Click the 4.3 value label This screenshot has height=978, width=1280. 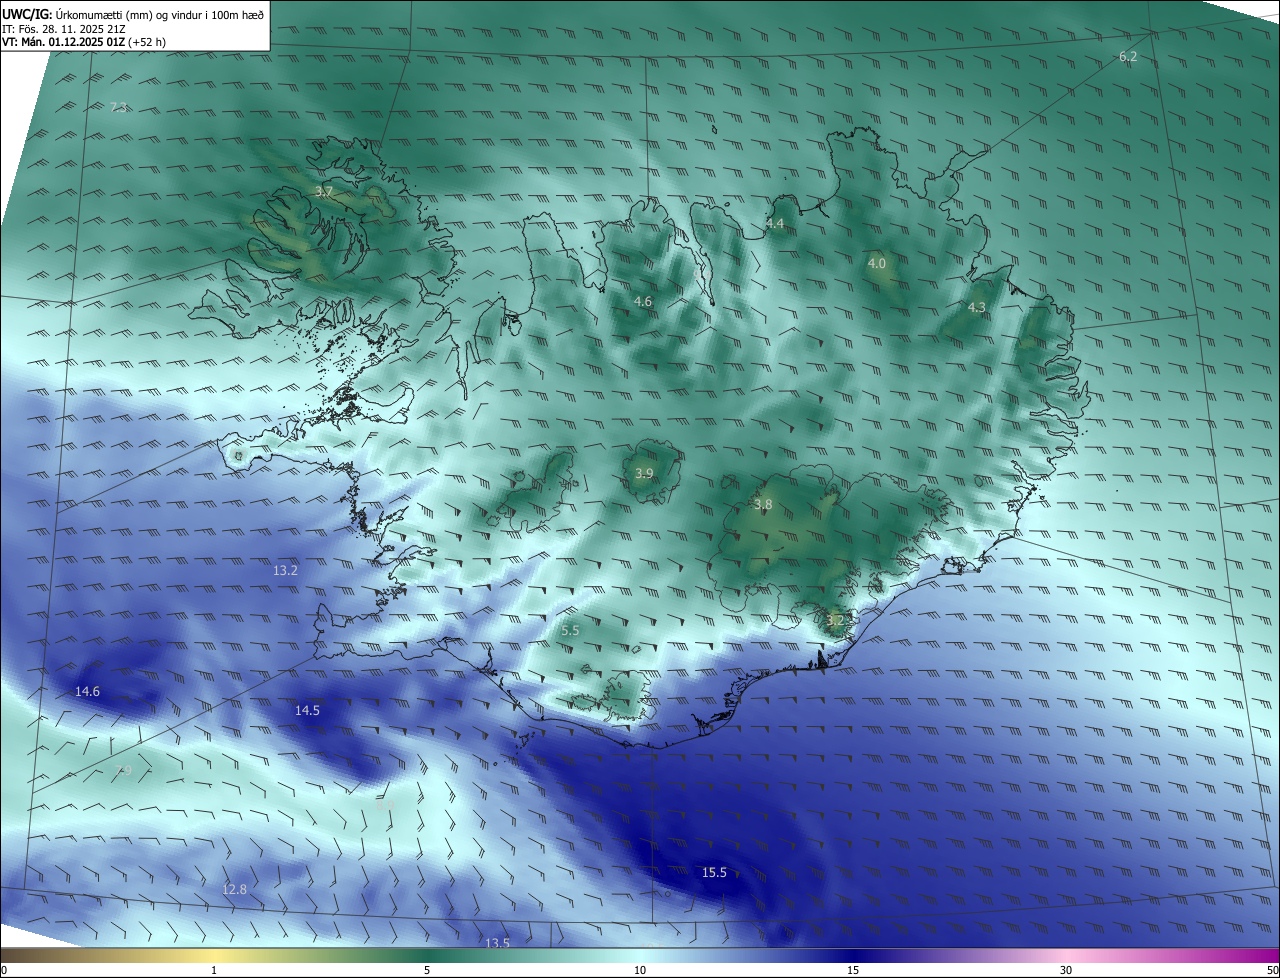[977, 307]
